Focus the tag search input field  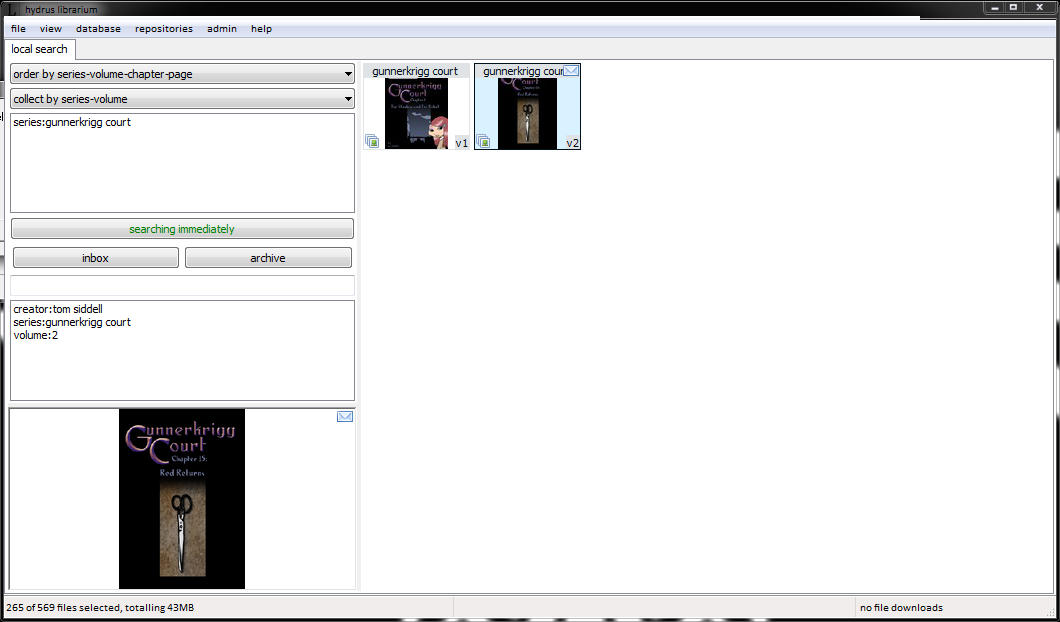(183, 285)
